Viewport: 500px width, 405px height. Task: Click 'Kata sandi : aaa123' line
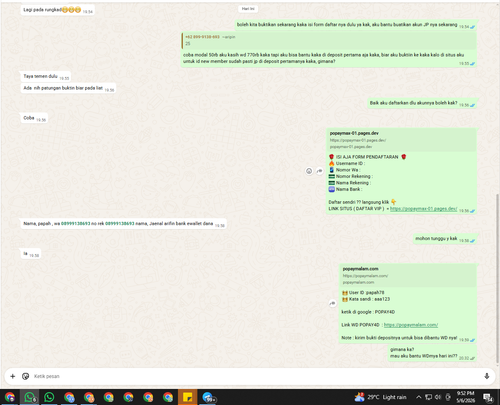pos(366,299)
